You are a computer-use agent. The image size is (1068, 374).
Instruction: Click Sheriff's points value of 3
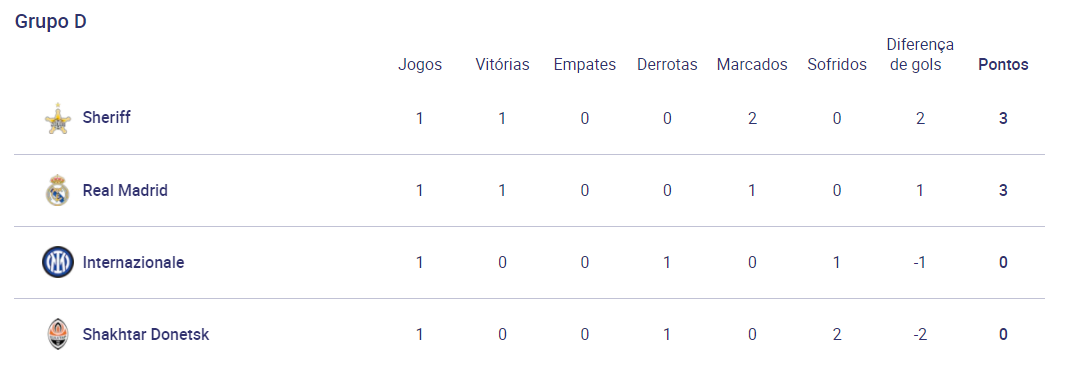pos(1003,119)
